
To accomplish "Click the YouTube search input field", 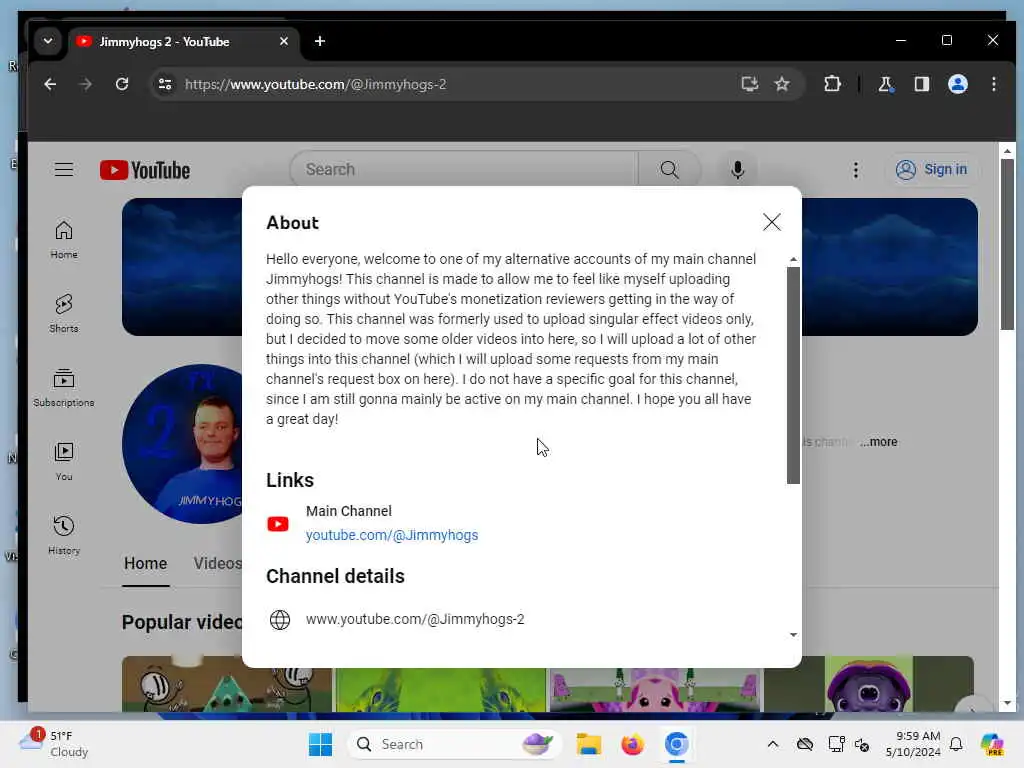I will (x=464, y=170).
